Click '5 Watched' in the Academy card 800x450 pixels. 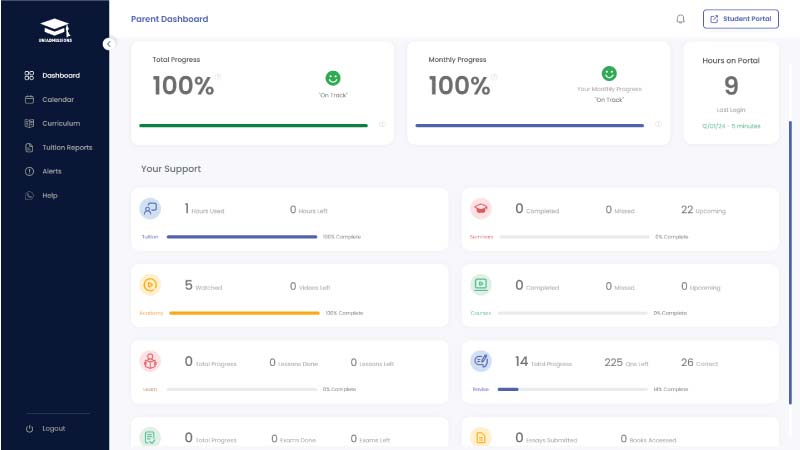(203, 286)
